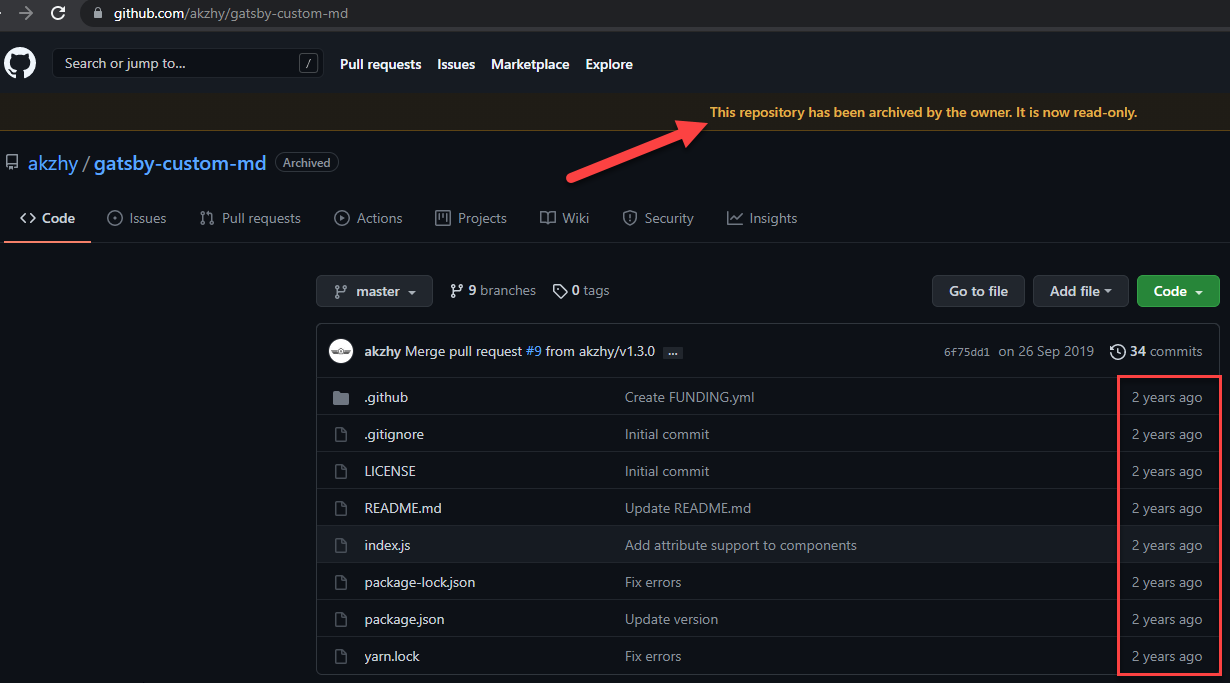Open the green Code dropdown
The width and height of the screenshot is (1230, 683).
1178,291
